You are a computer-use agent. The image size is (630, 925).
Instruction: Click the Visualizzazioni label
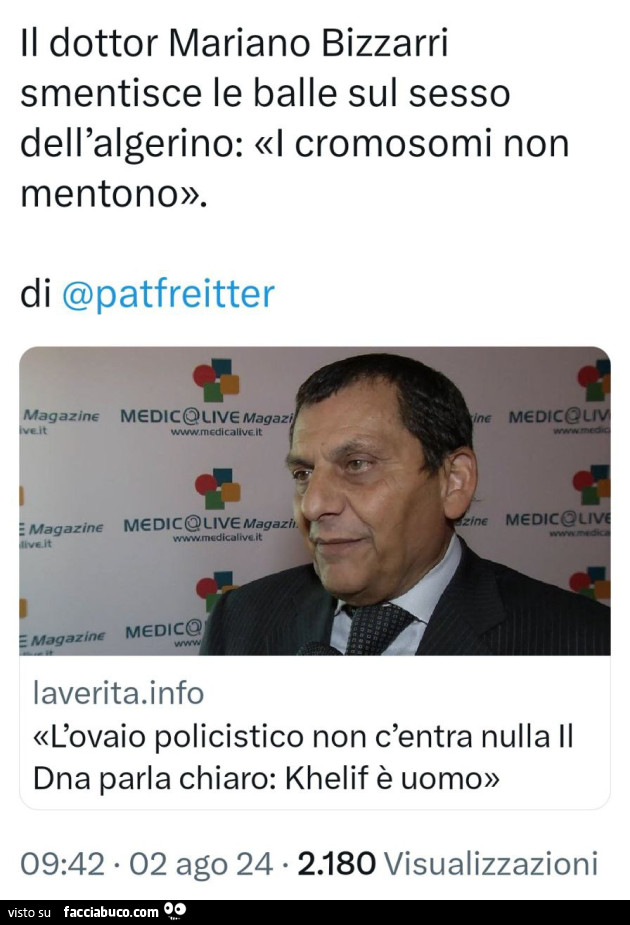(490, 862)
